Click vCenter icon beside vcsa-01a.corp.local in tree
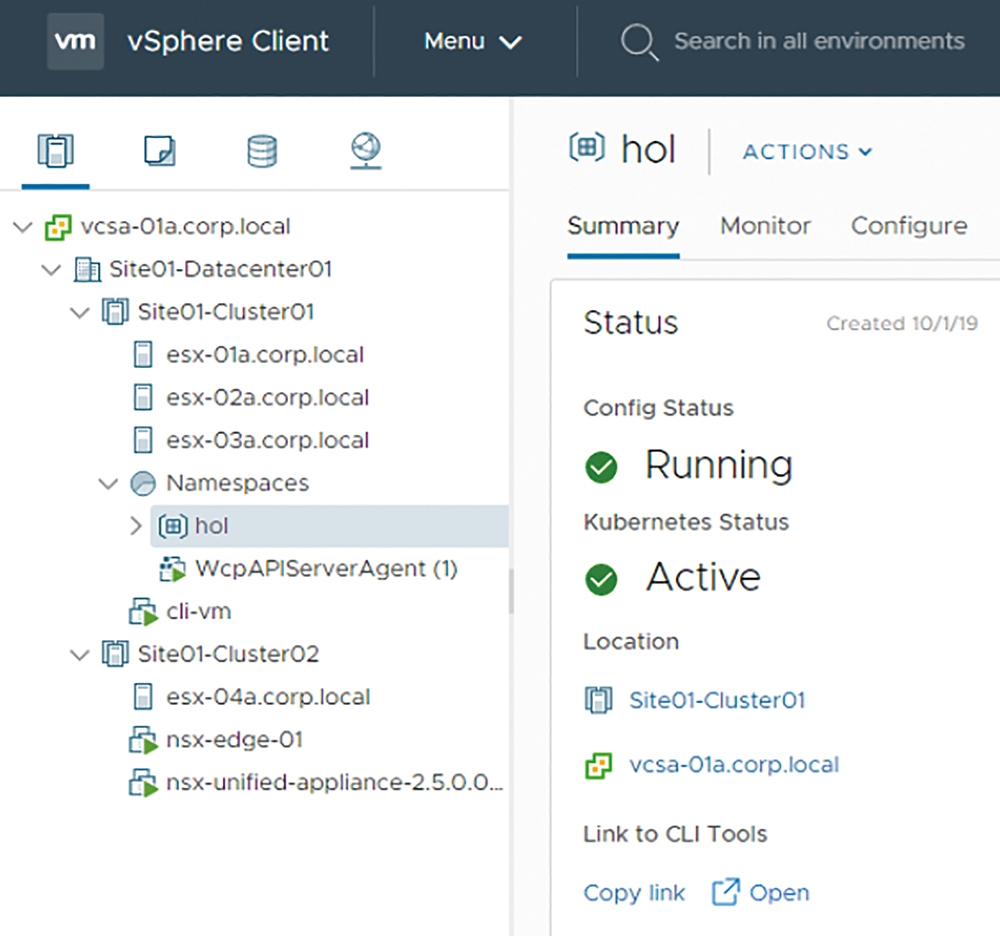The width and height of the screenshot is (1000, 936). point(58,227)
